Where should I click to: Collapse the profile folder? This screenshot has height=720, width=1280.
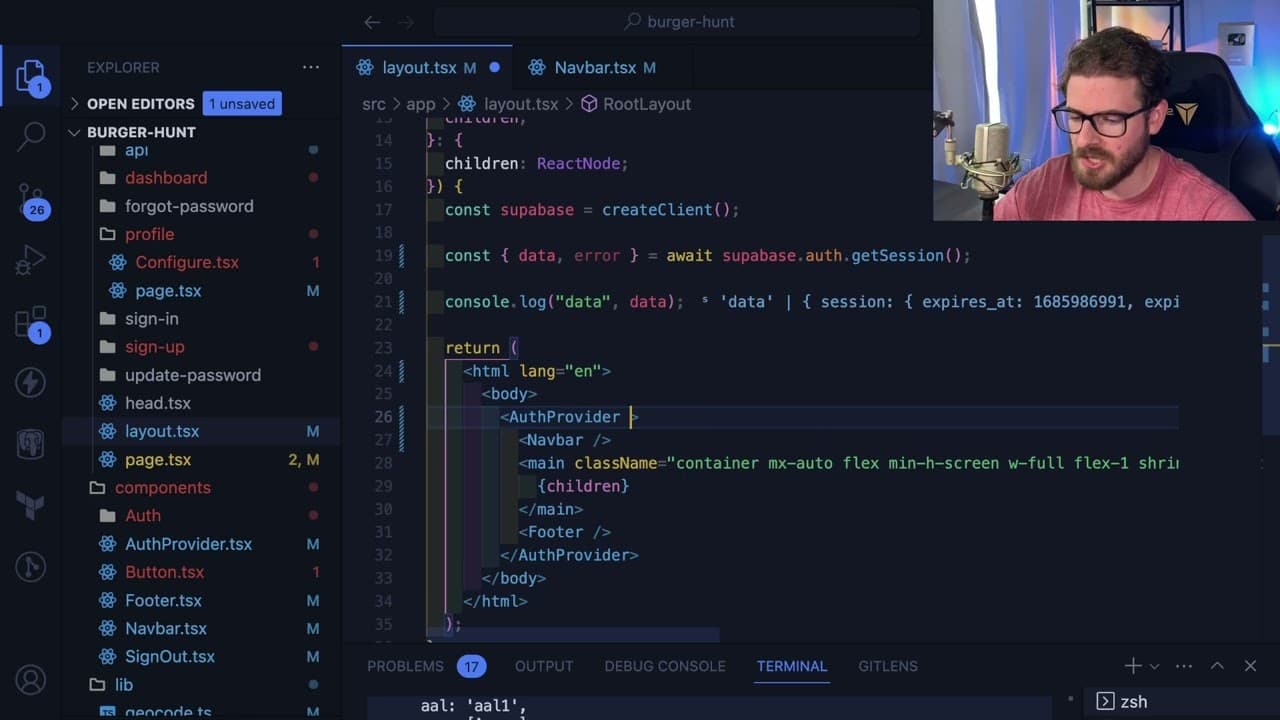pos(149,234)
